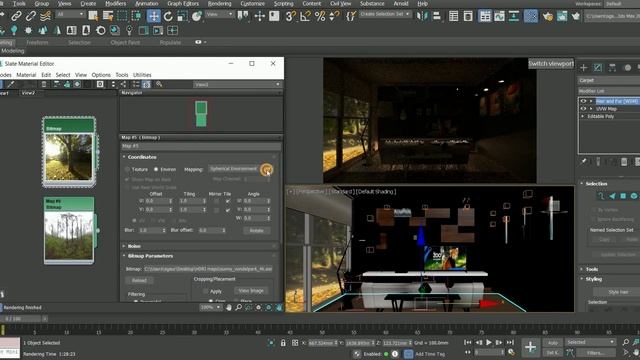Open the Rendered Frame Window icon

coord(562,16)
